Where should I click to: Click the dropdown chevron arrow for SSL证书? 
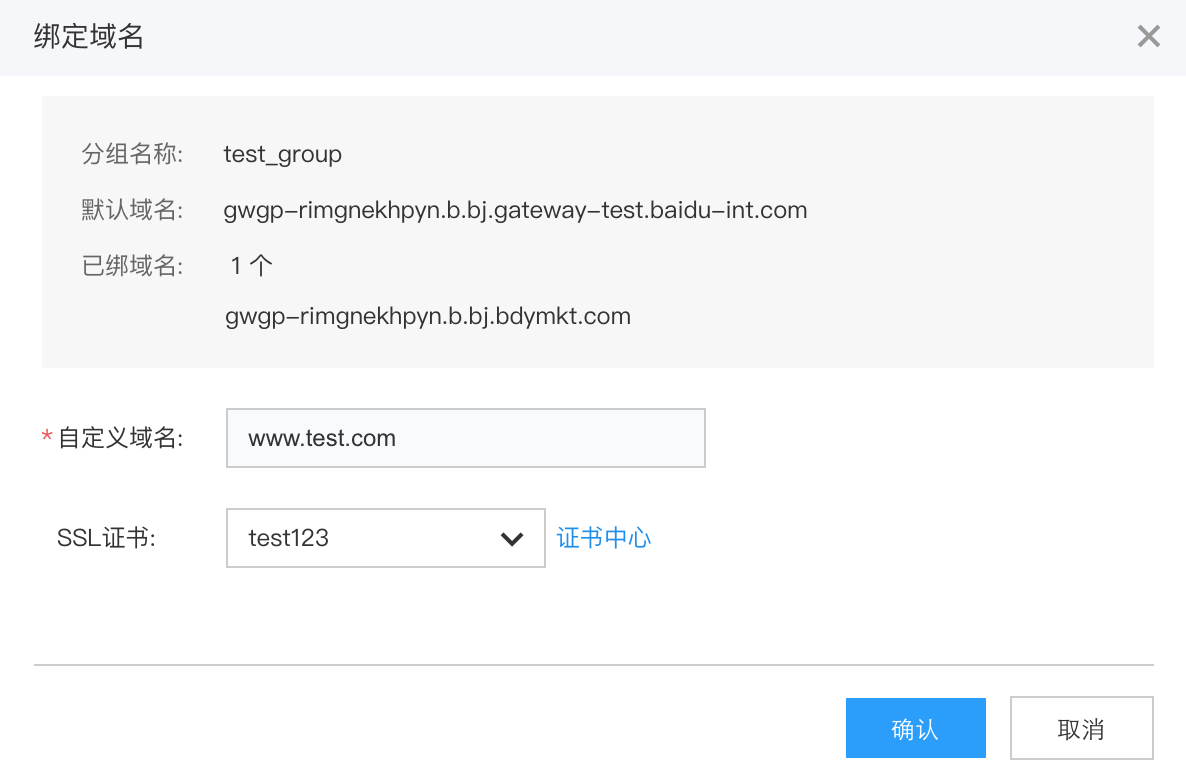click(512, 539)
